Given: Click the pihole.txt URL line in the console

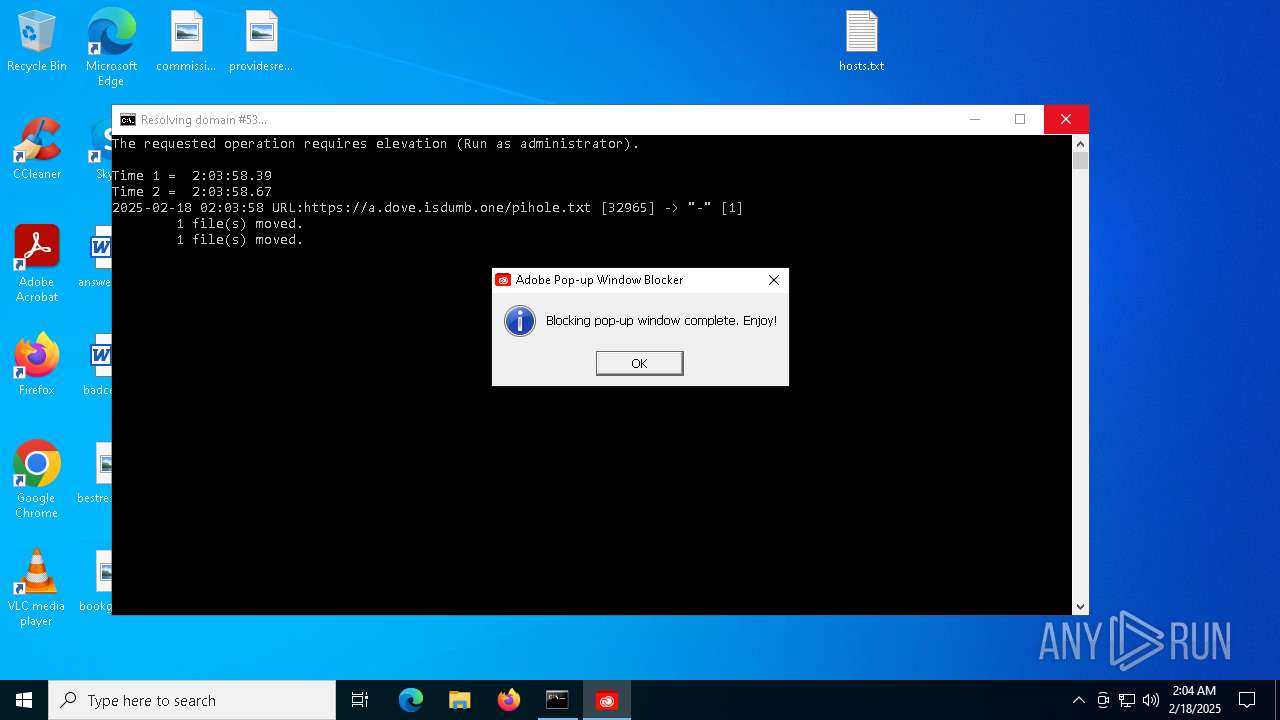Looking at the screenshot, I should click(428, 208).
